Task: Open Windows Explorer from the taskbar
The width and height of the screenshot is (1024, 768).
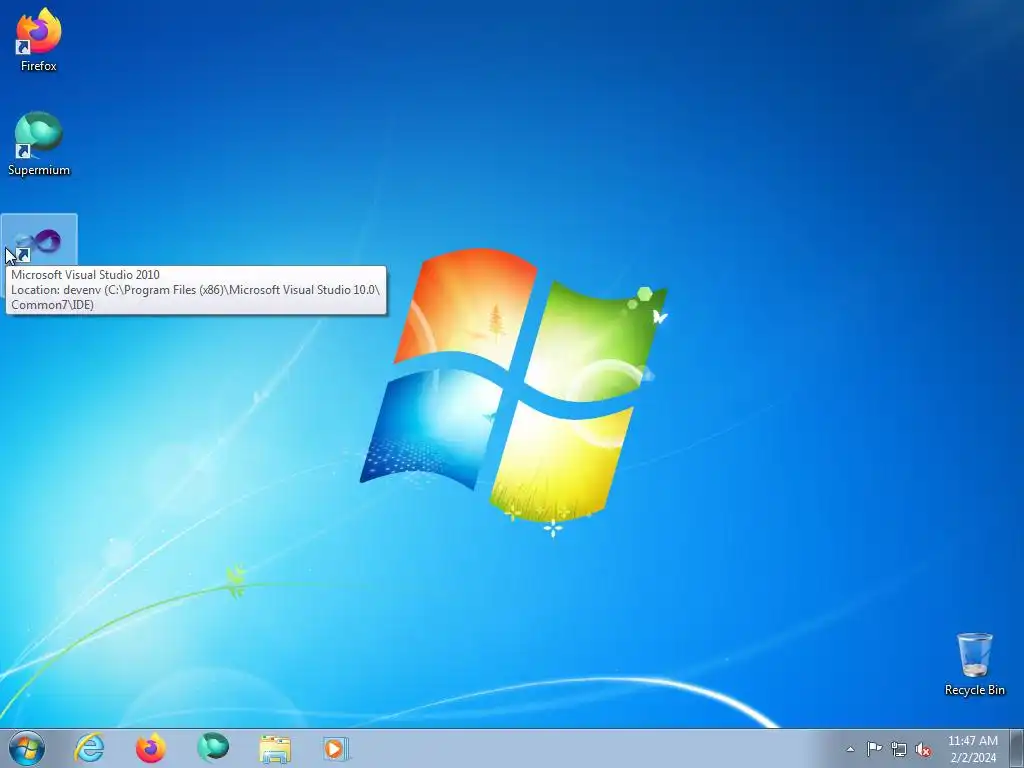Action: (275, 749)
